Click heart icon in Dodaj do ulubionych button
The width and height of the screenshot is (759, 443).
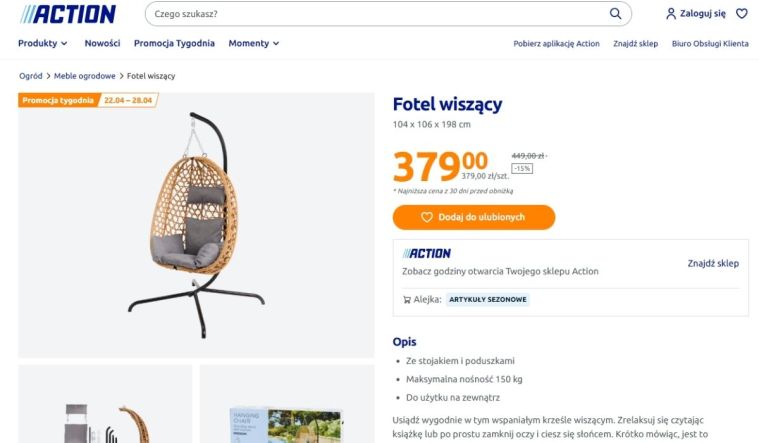[x=426, y=217]
